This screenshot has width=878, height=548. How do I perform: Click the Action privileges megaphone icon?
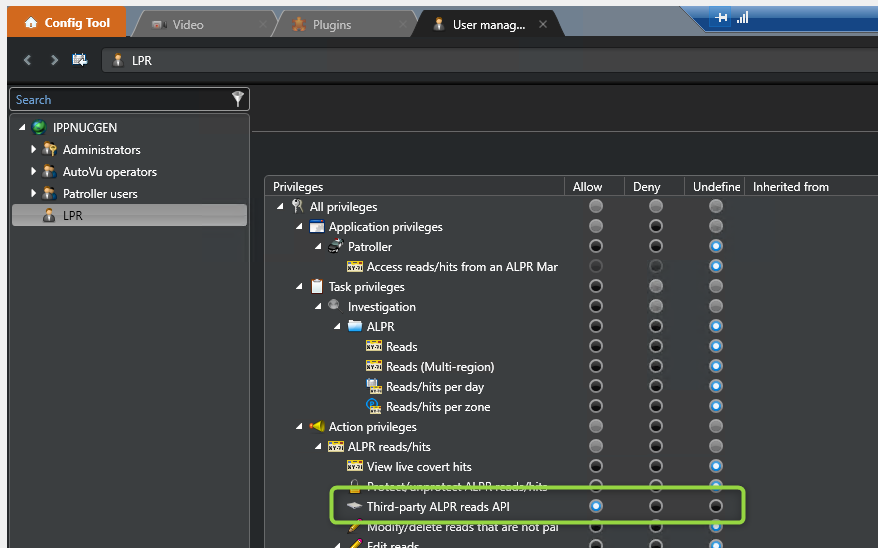click(317, 427)
